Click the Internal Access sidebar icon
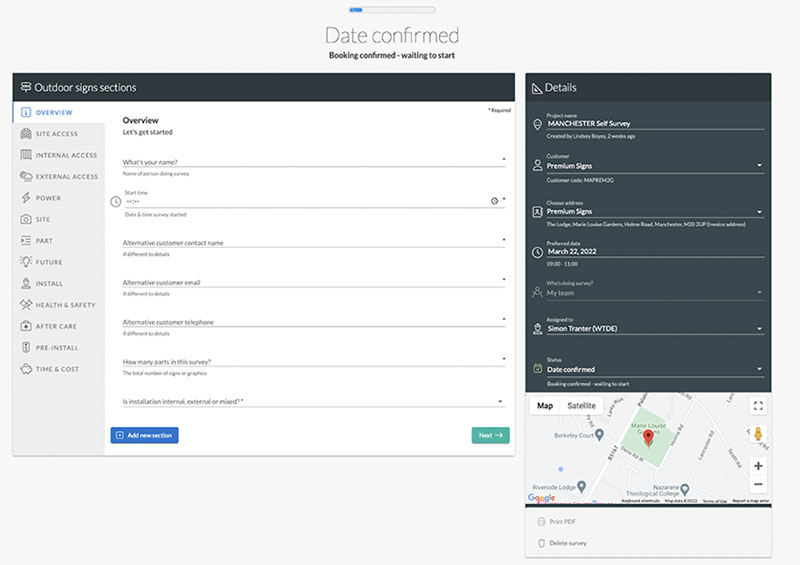 coord(26,155)
